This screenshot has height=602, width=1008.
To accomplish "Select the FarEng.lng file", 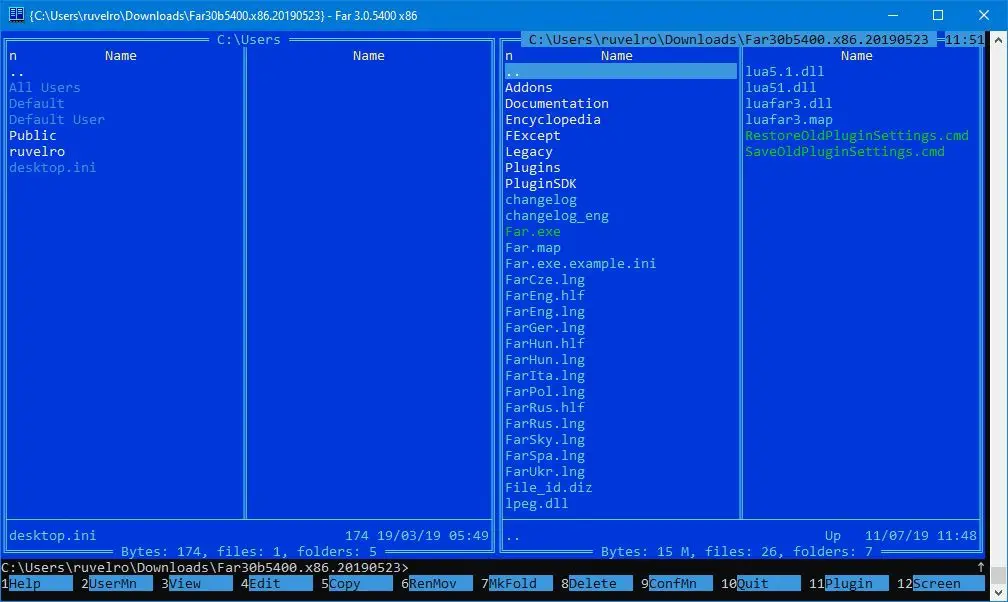I will tap(544, 312).
